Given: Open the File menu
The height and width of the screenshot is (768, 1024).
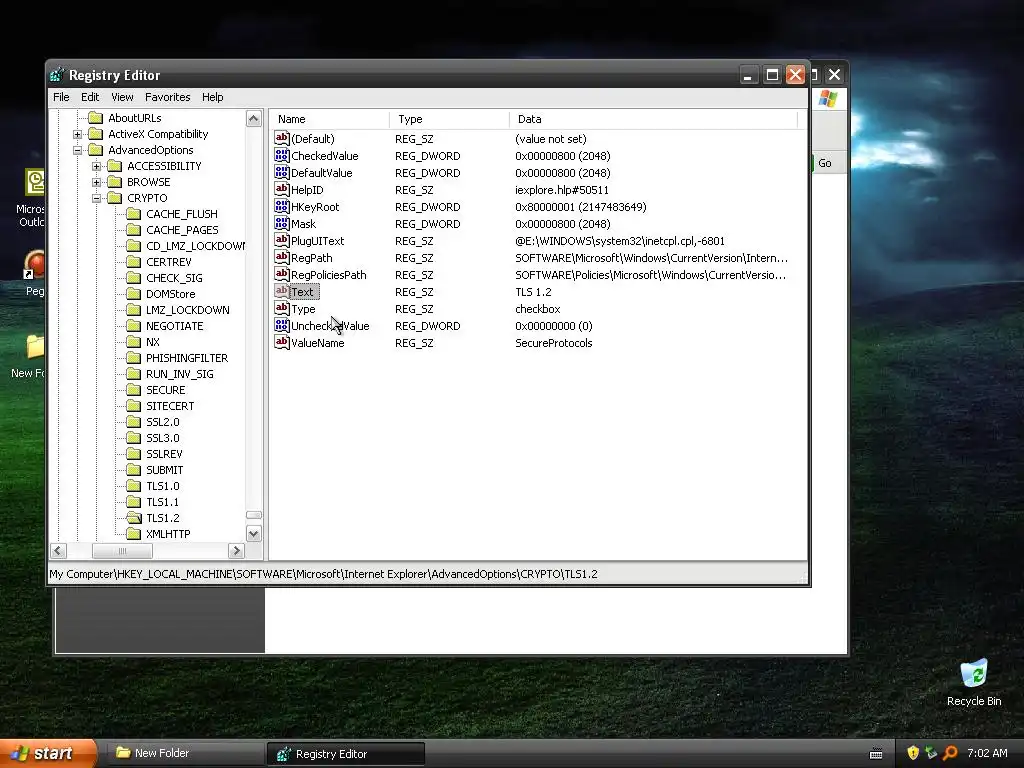Looking at the screenshot, I should click(61, 97).
